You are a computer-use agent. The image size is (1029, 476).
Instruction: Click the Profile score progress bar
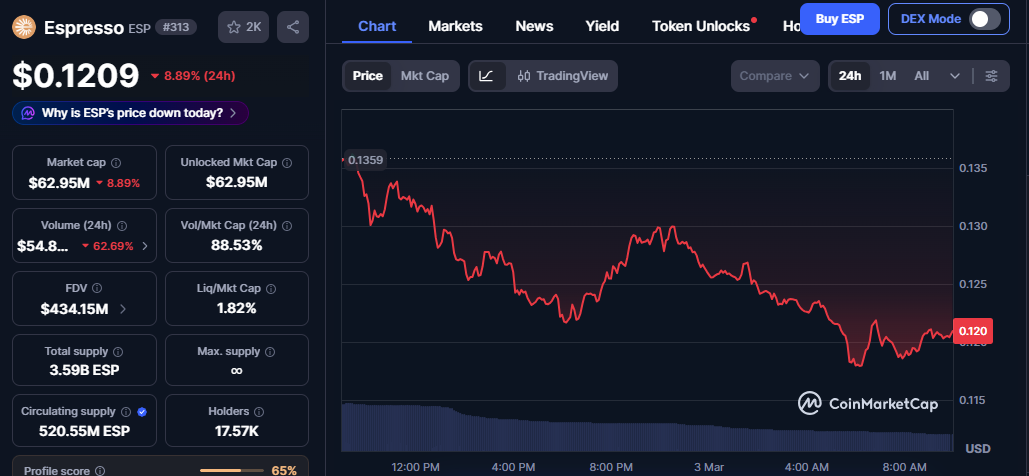click(x=230, y=471)
